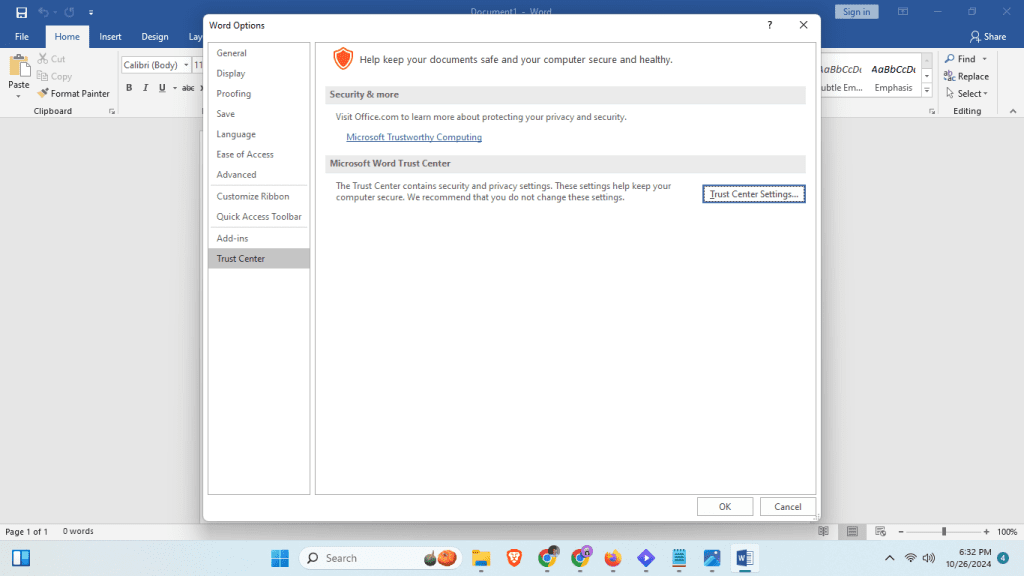Open underline style dropdown arrow
The image size is (1024, 576).
(x=175, y=88)
